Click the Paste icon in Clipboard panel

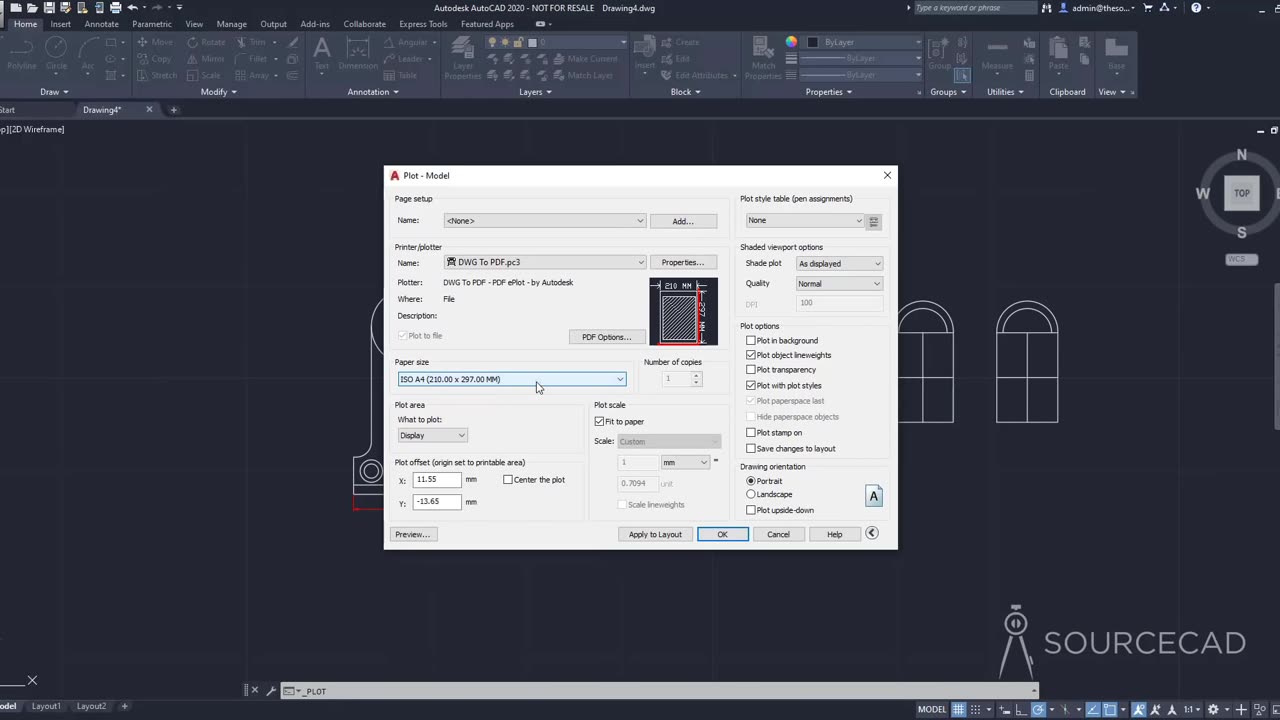point(1058,53)
